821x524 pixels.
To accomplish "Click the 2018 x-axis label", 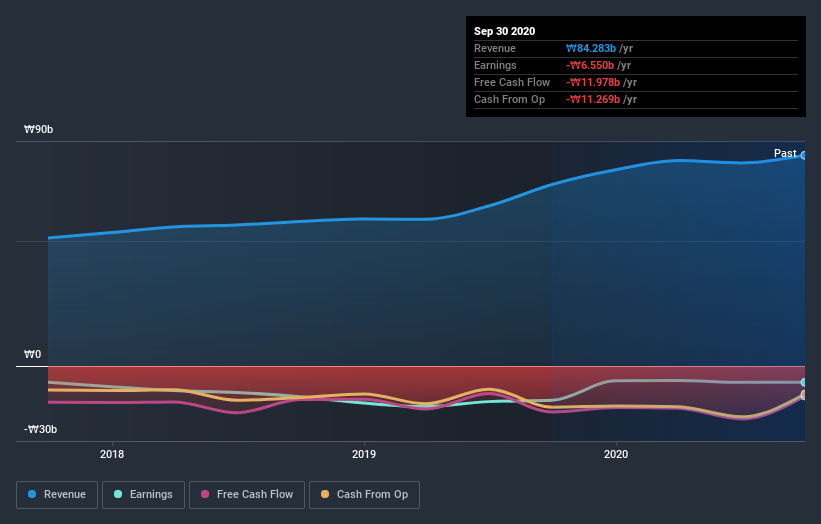I will point(112,454).
